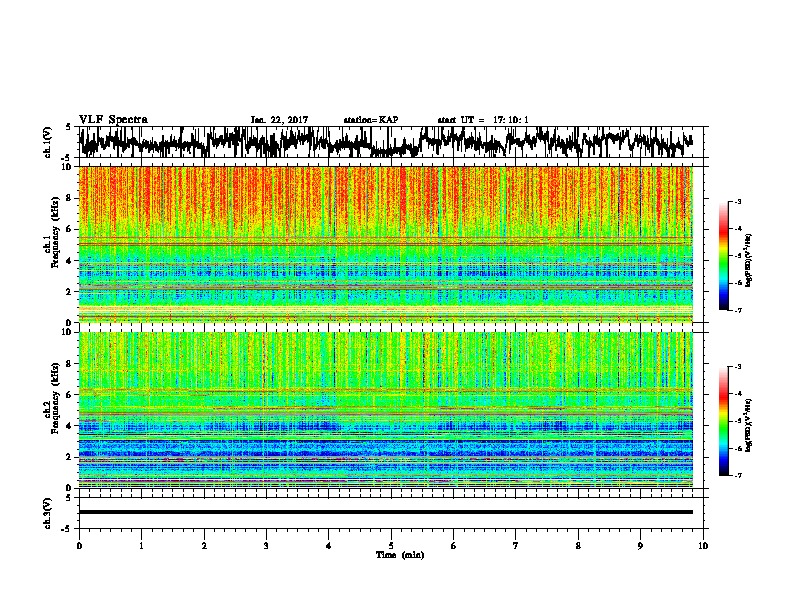The height and width of the screenshot is (612, 792).
Task: Click the "0" frequency tick of ch.2
Action: coord(69,488)
